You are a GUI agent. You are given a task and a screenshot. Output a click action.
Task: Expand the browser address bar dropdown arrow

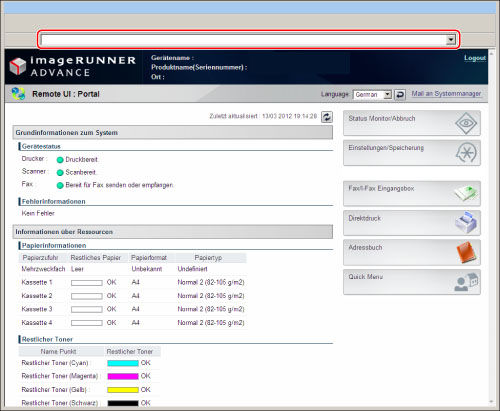(x=451, y=40)
